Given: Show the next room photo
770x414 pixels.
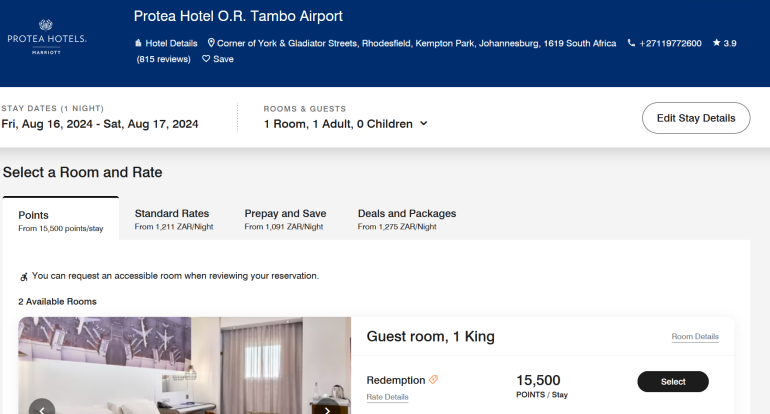Looking at the screenshot, I should 326,408.
